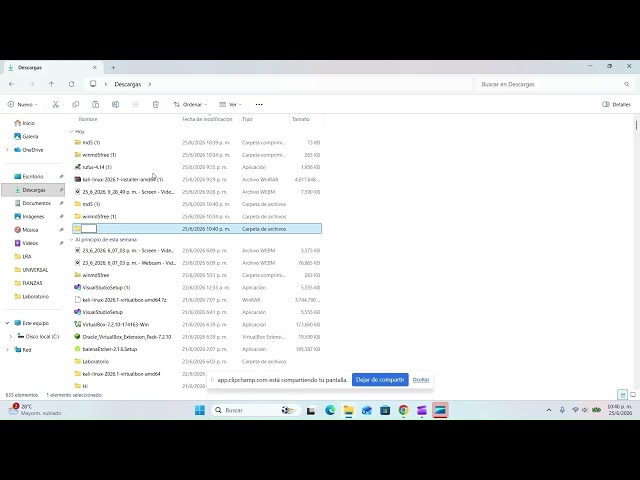Viewport: 640px width, 480px height.
Task: Show hidden system tray icons
Action: click(x=549, y=410)
